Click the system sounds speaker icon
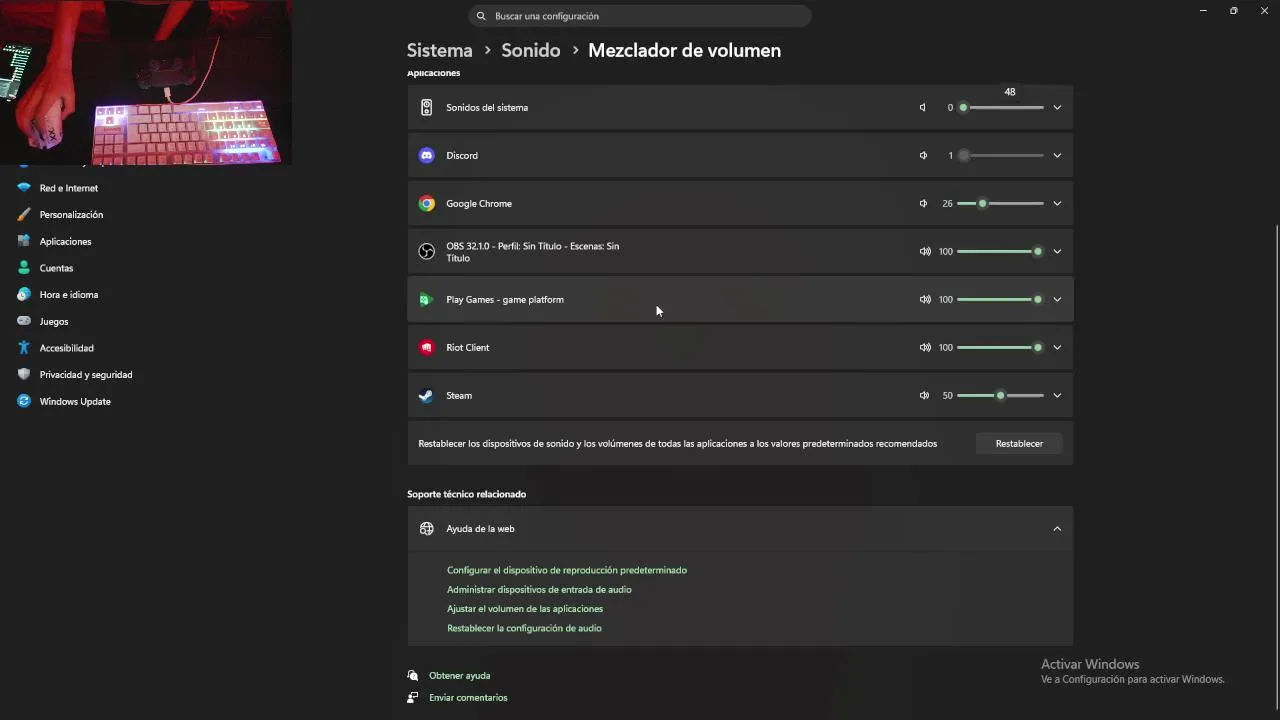Image resolution: width=1280 pixels, height=720 pixels. click(x=427, y=108)
